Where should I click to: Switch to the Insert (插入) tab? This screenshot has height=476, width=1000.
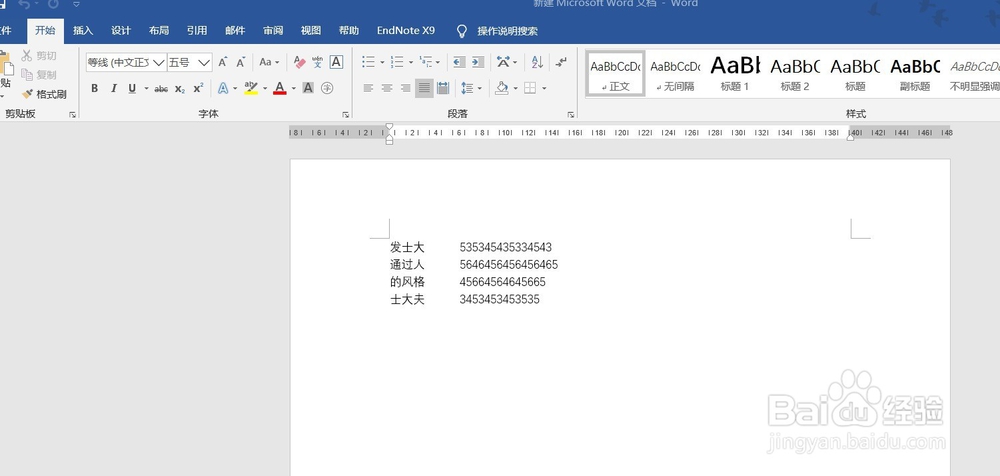tap(83, 31)
